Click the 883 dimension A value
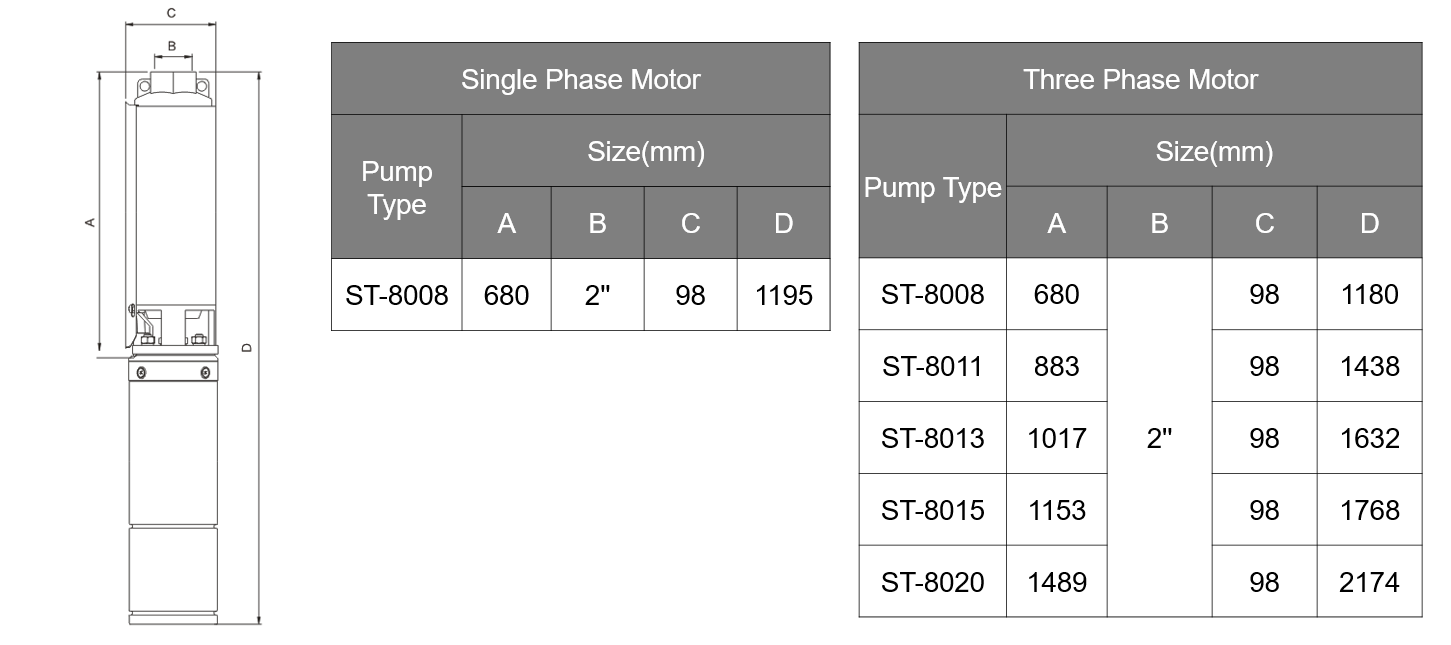Screen dimensions: 1451x645 1057,366
